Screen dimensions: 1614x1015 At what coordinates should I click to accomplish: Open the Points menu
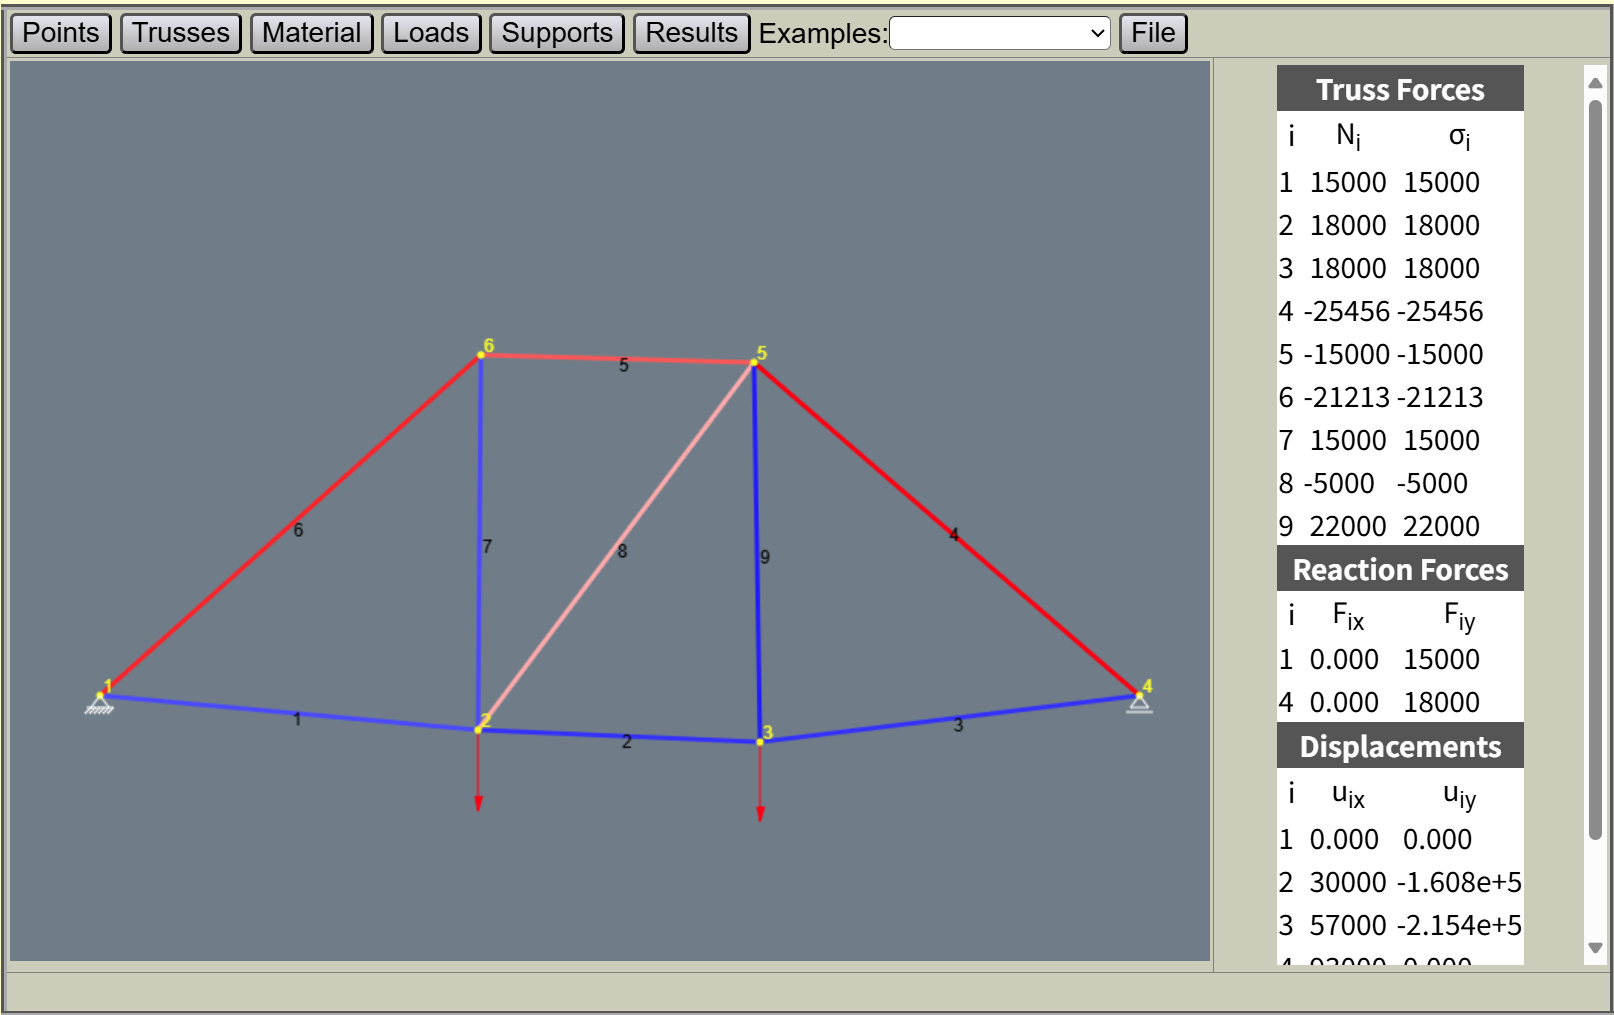point(61,33)
